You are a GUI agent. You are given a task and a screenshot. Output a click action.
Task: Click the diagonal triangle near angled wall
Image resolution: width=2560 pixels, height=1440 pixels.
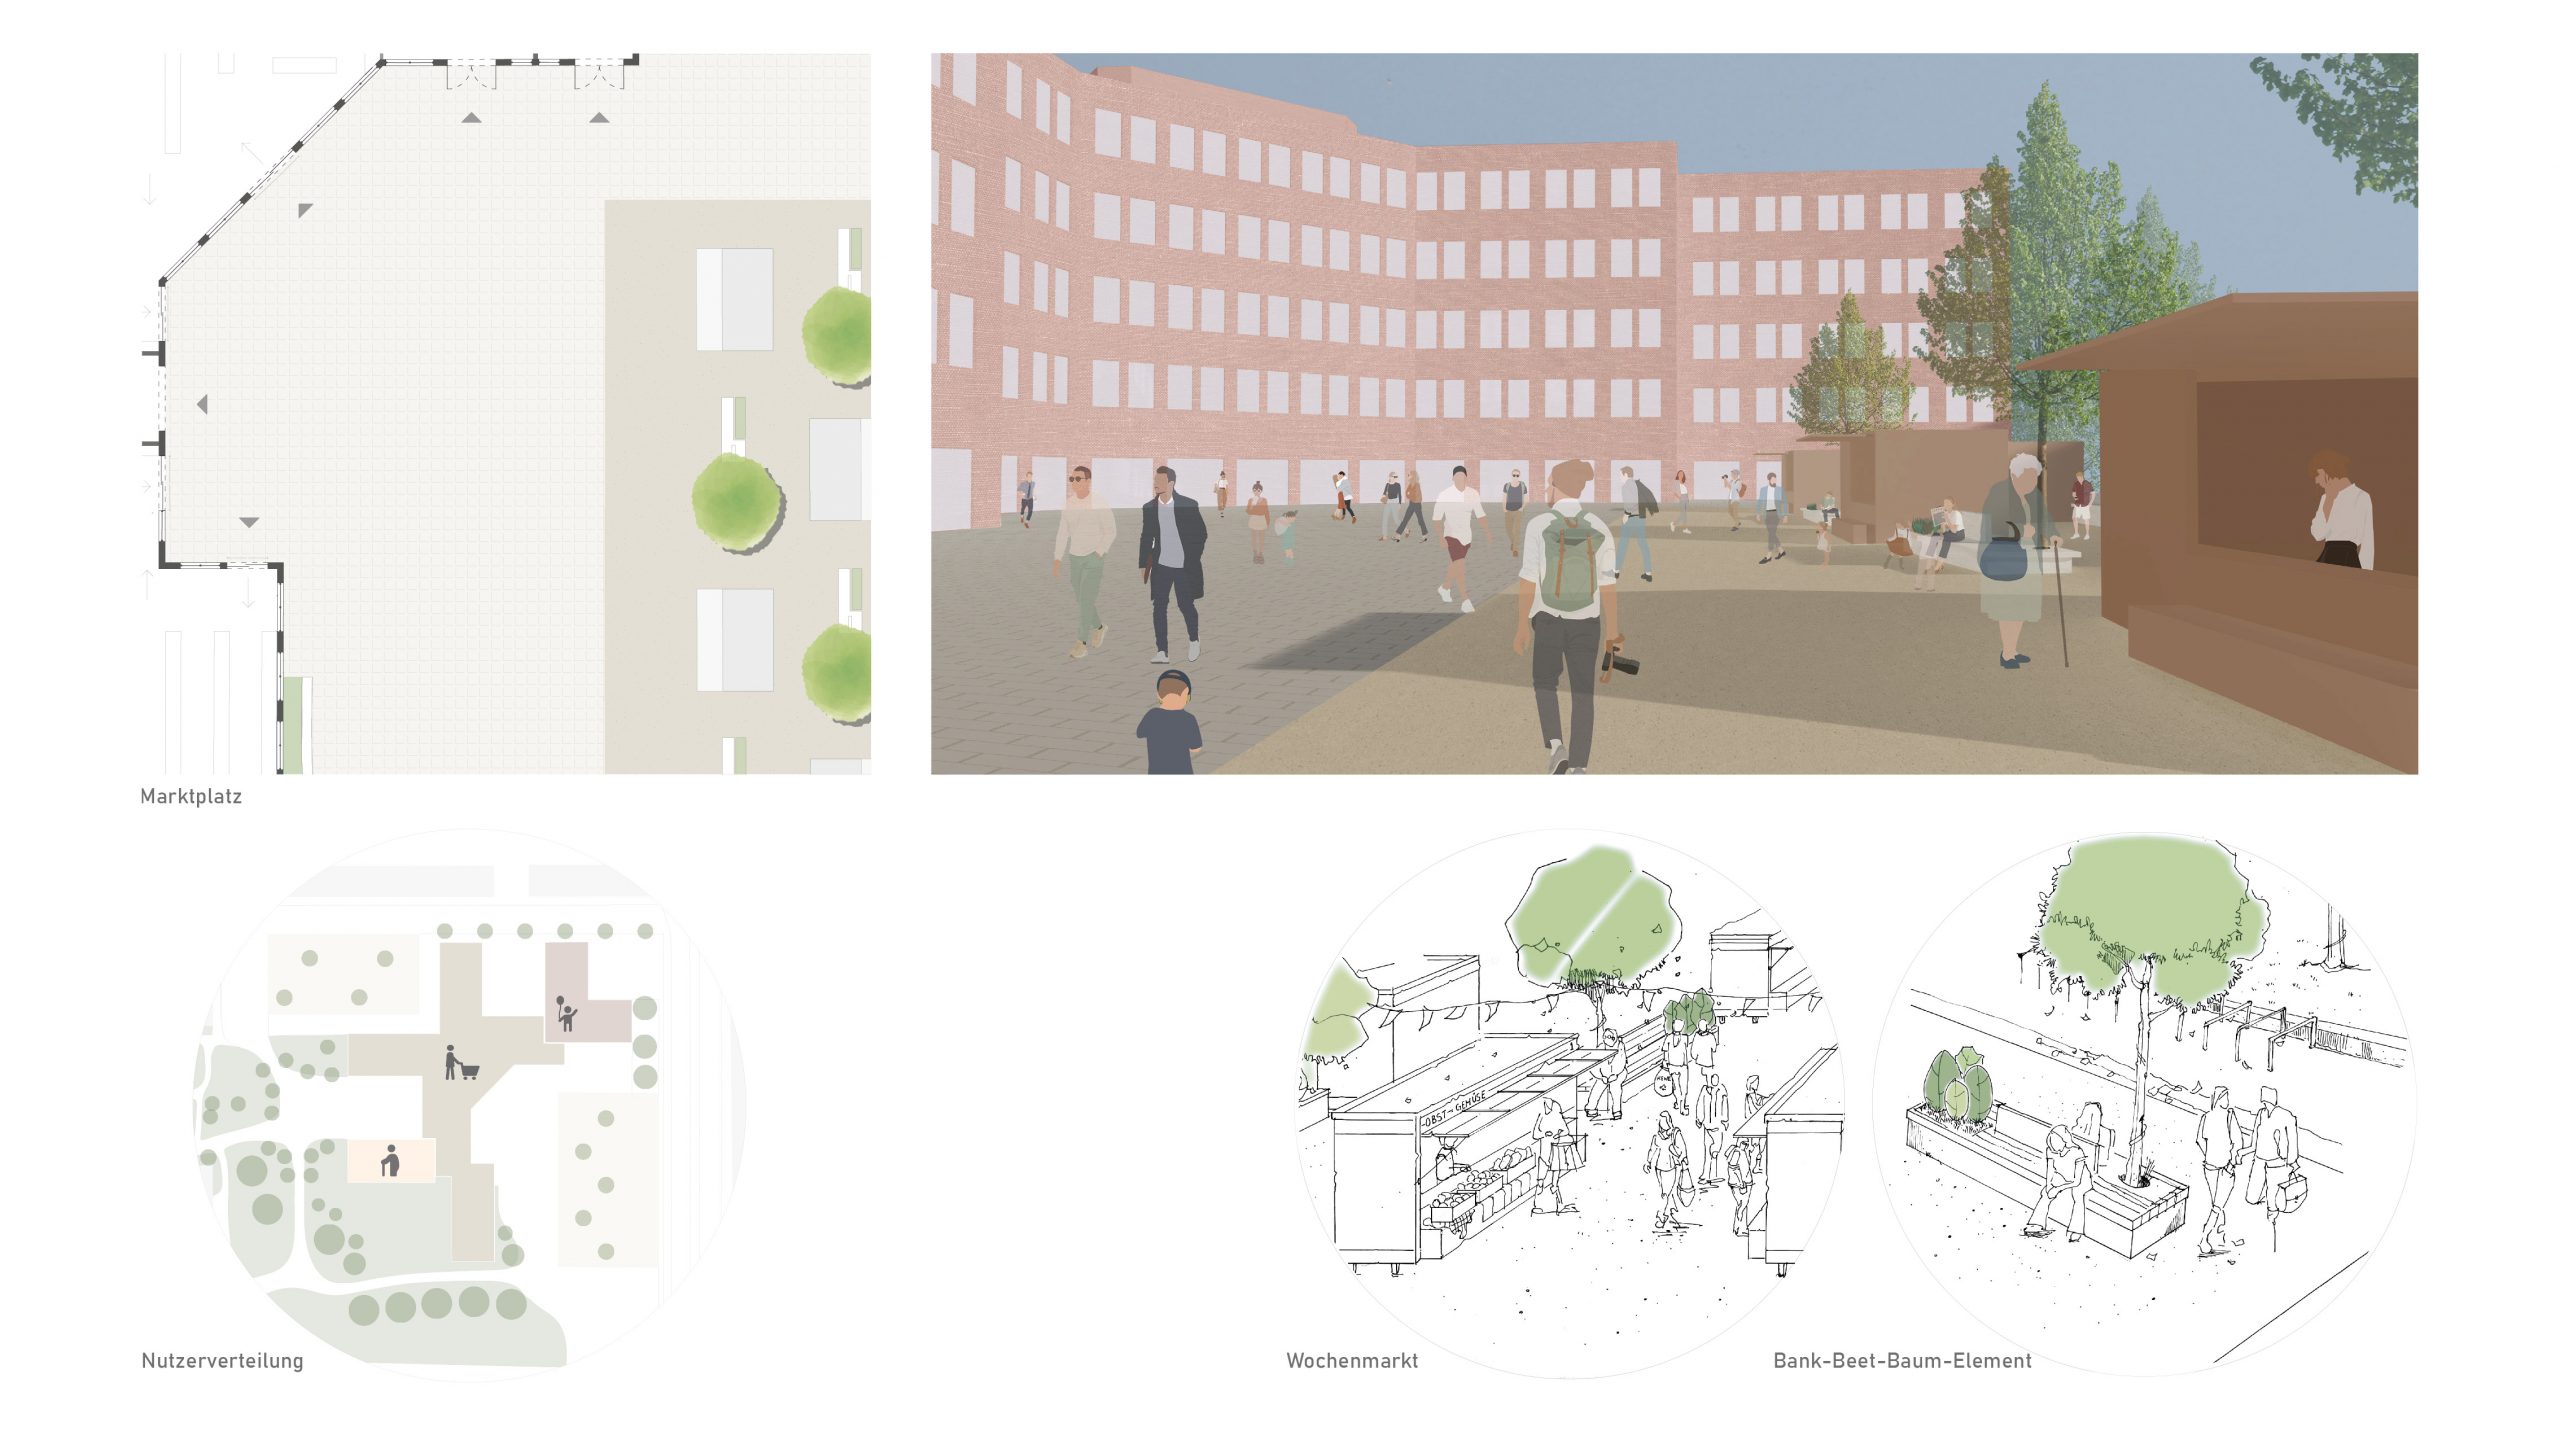[x=304, y=210]
